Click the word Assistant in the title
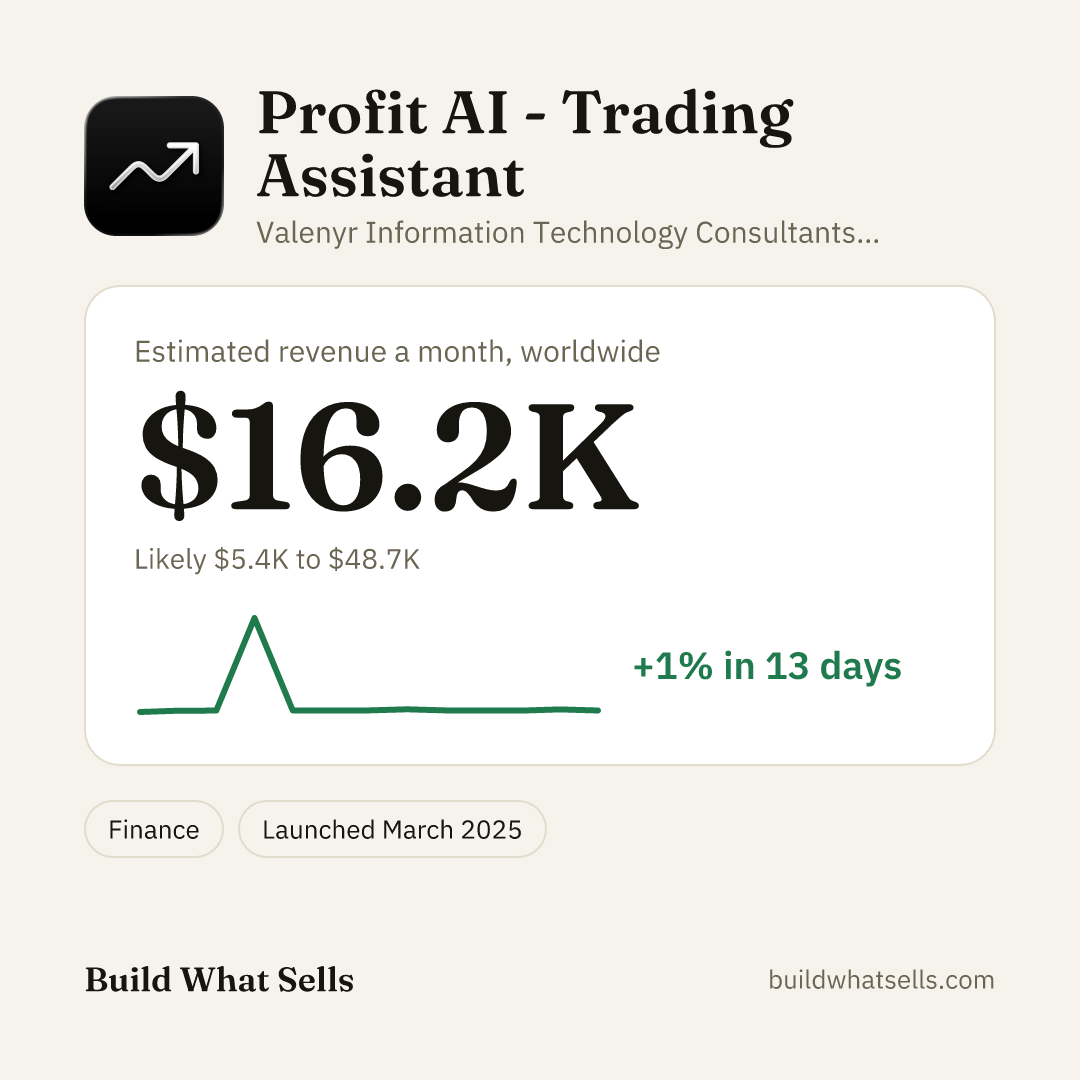Screen dimensions: 1080x1080 click(x=391, y=176)
